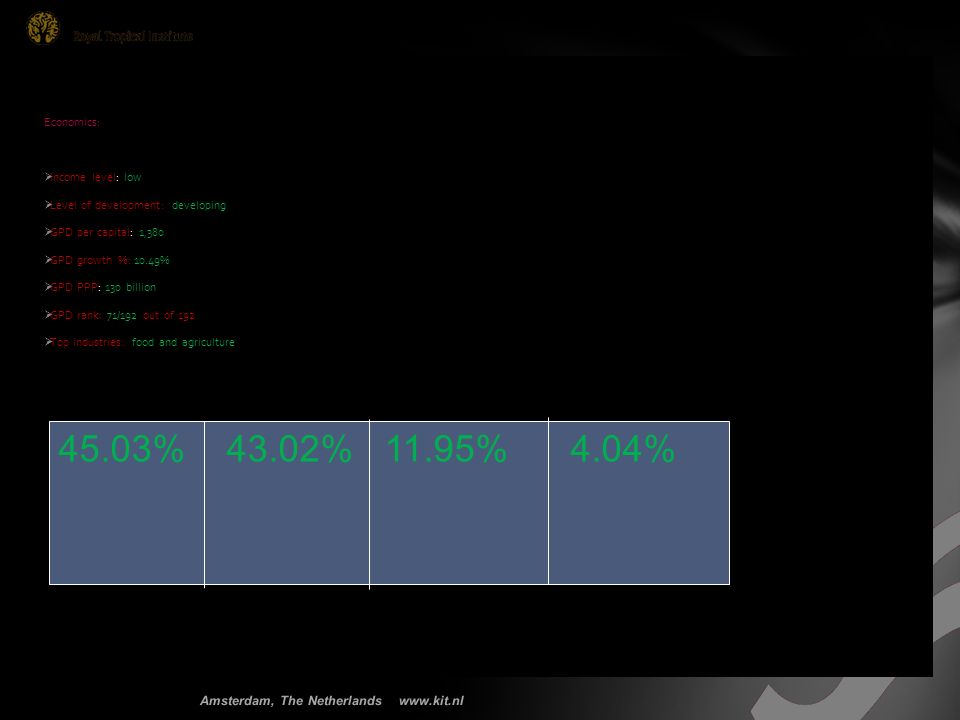Select the 'GPD rank: 71/192' line
This screenshot has width=960, height=720.
point(120,315)
